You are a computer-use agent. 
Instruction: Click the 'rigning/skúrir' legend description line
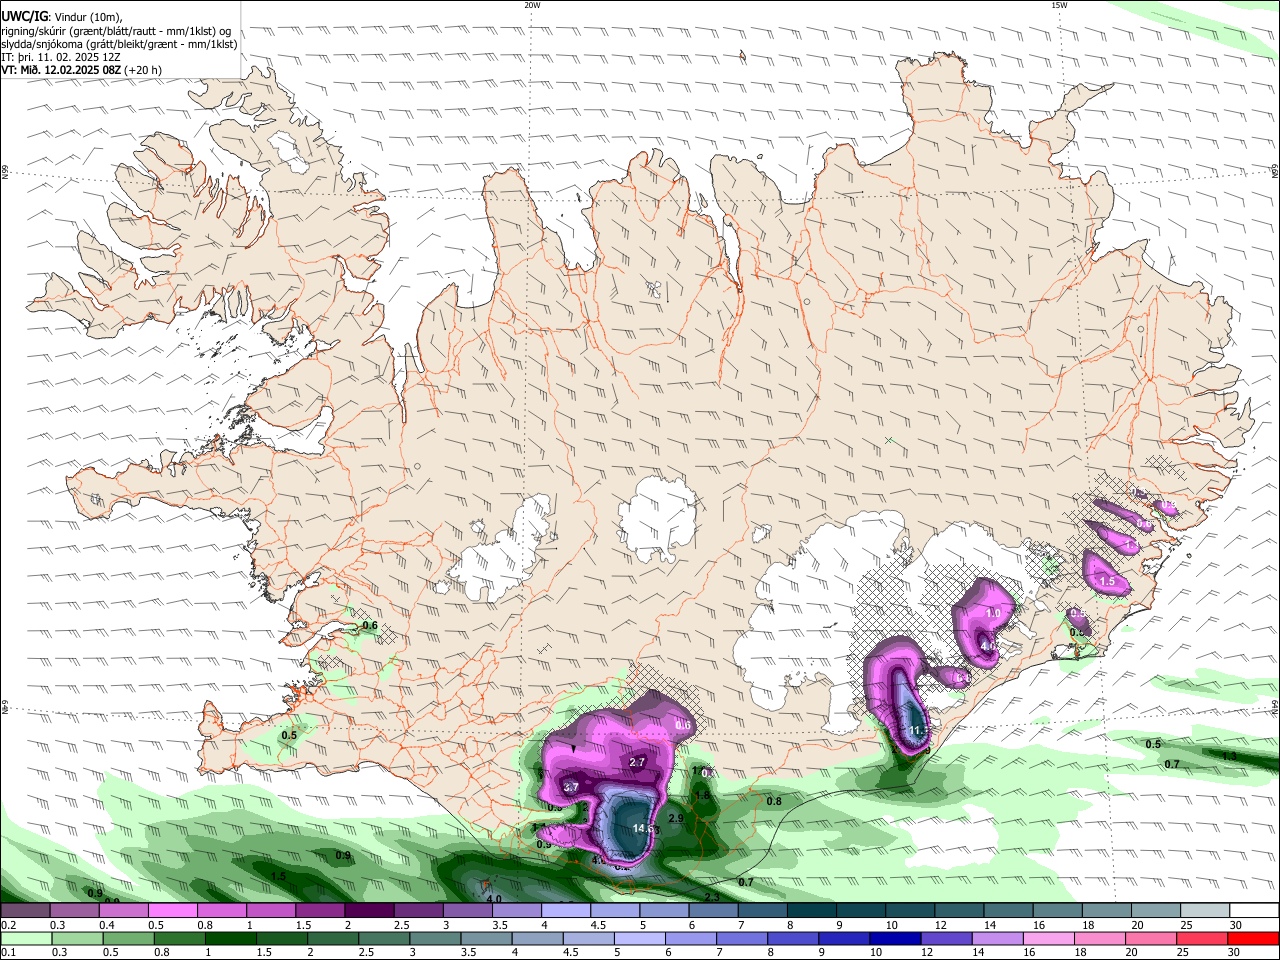(x=116, y=30)
